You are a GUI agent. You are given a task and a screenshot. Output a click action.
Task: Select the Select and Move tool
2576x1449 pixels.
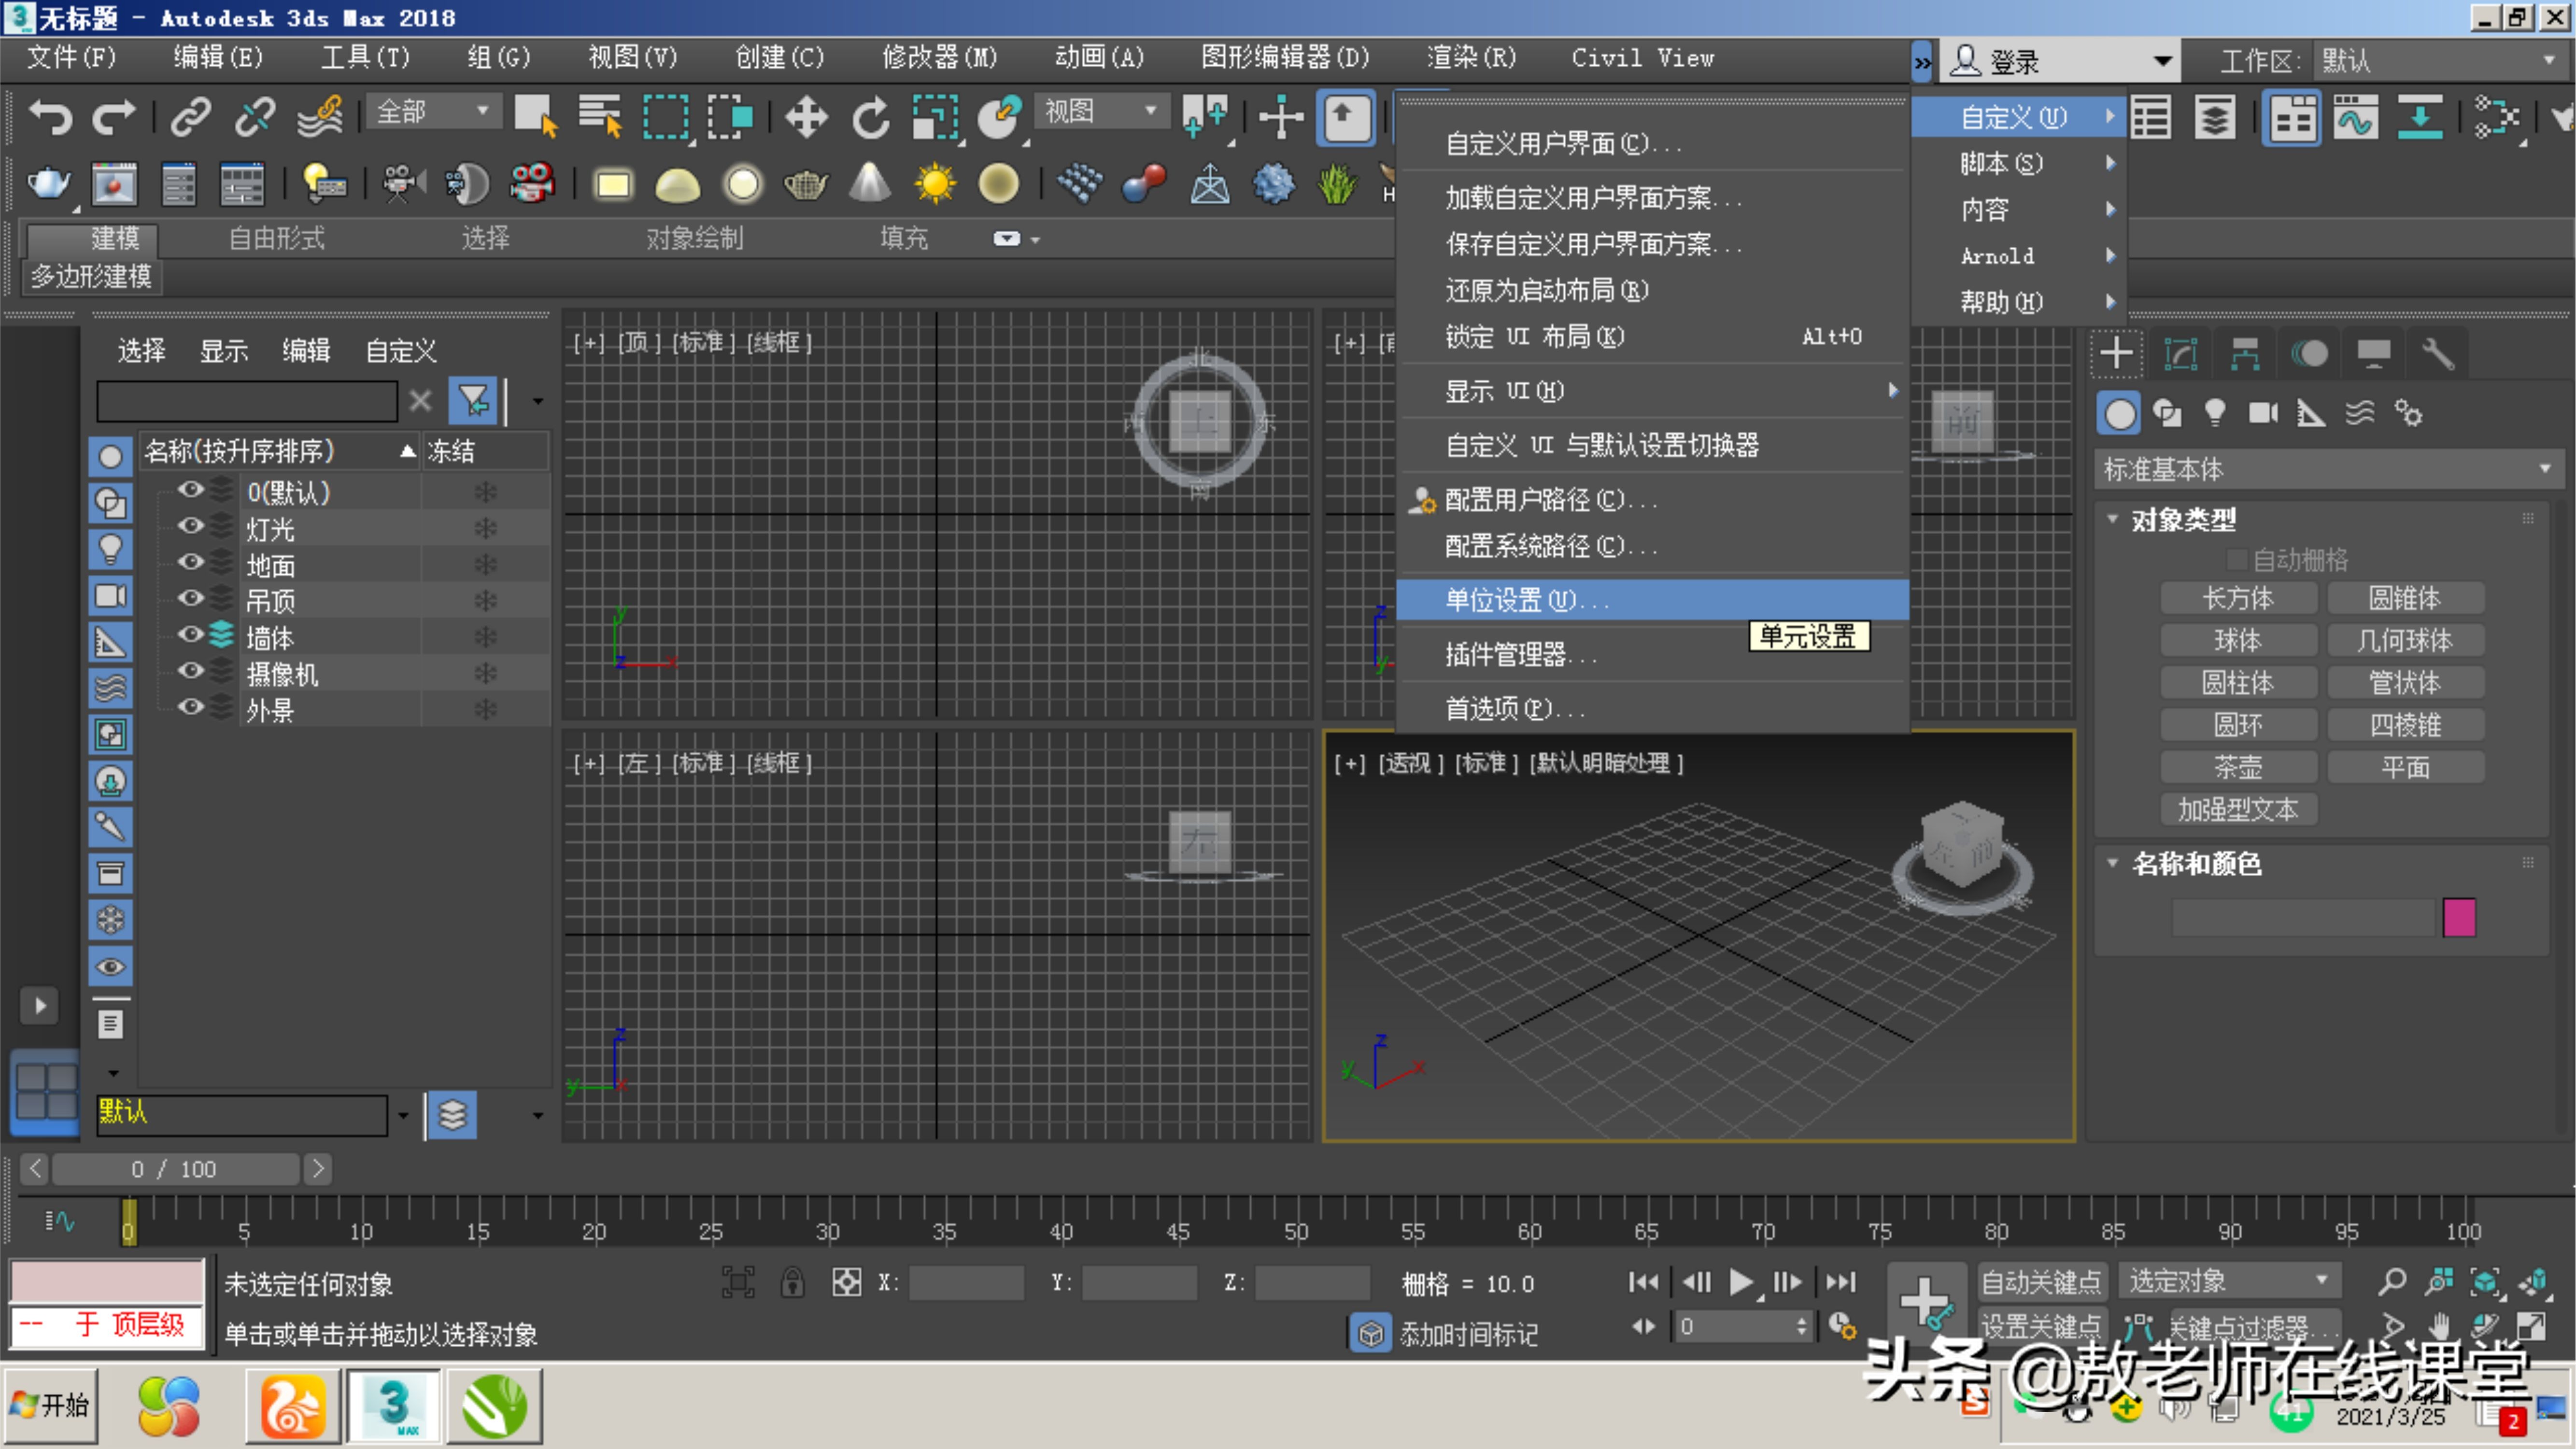pos(806,117)
